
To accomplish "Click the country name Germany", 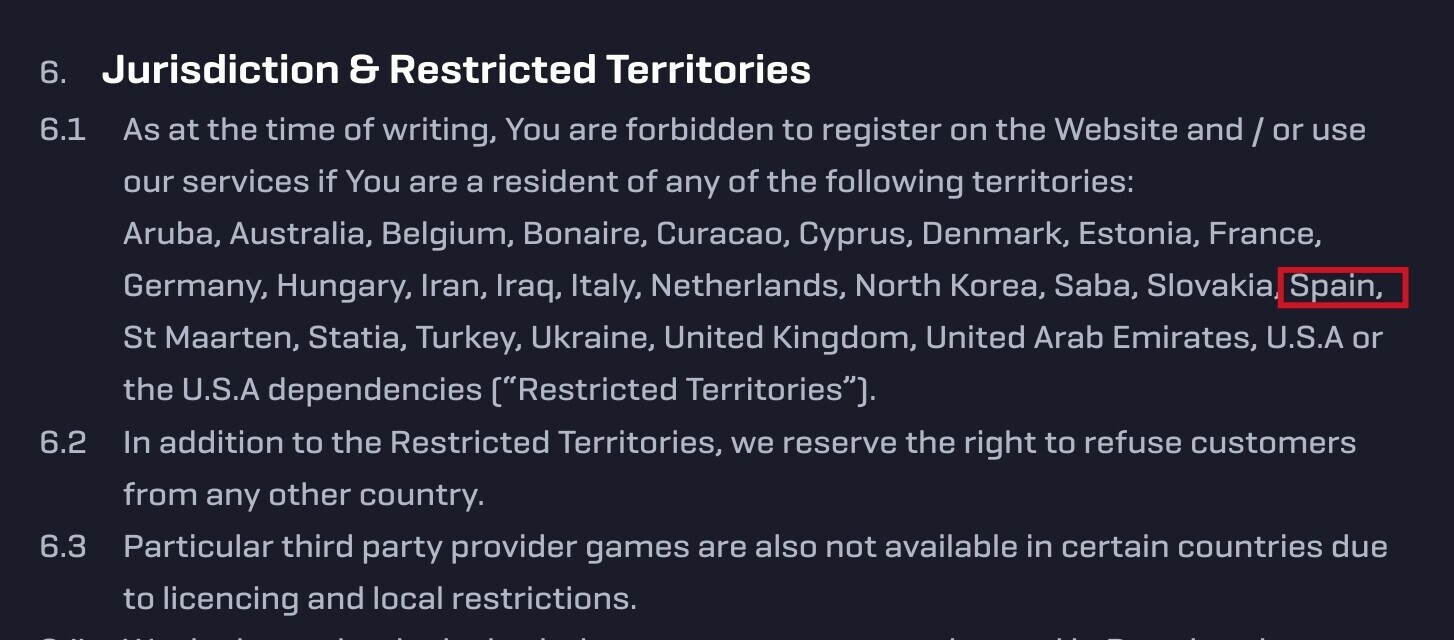I will pos(190,287).
